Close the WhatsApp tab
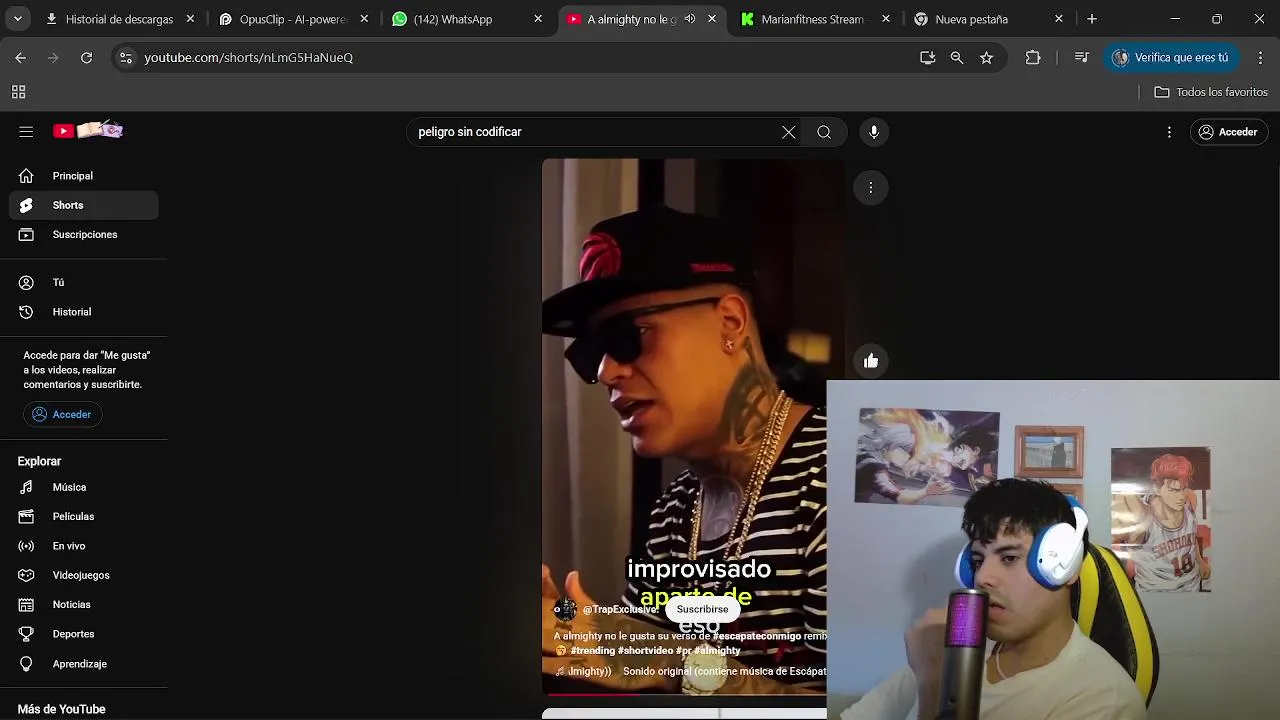Image resolution: width=1280 pixels, height=720 pixels. click(538, 19)
